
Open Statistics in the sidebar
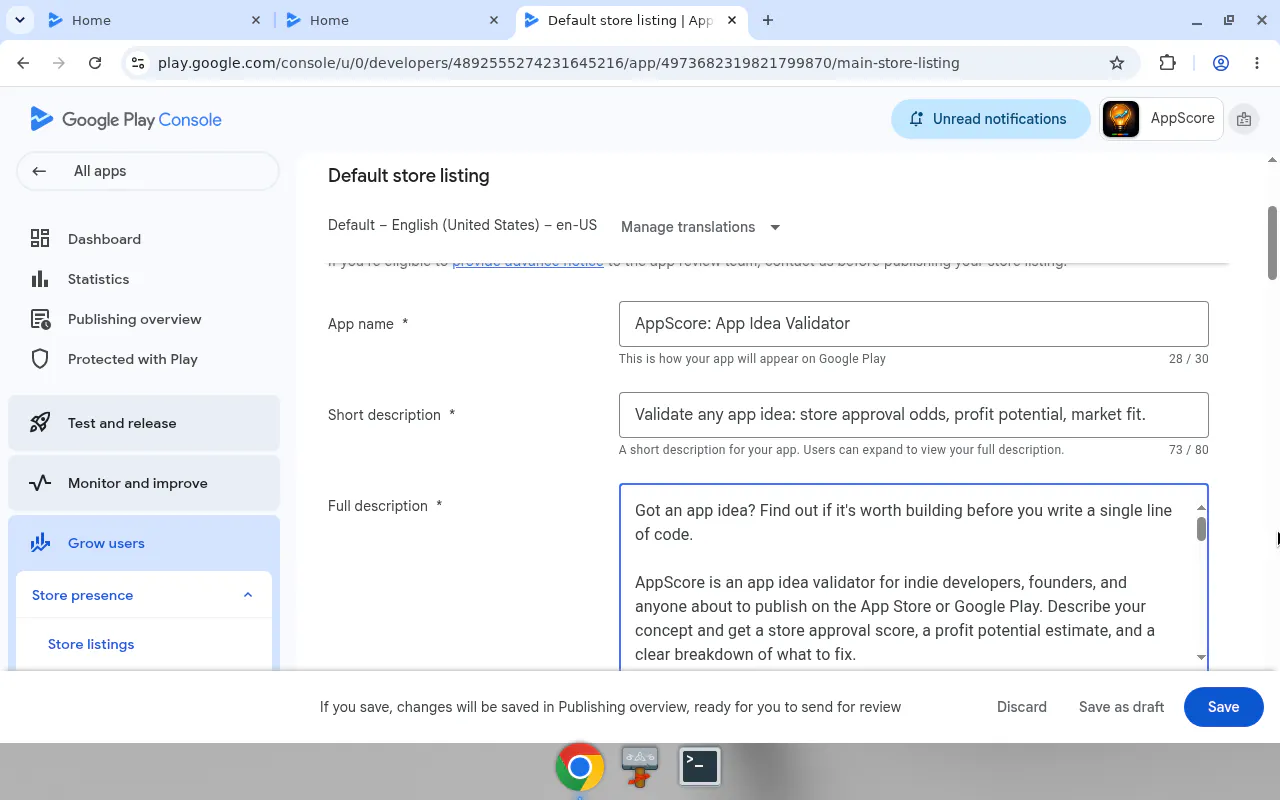[98, 279]
